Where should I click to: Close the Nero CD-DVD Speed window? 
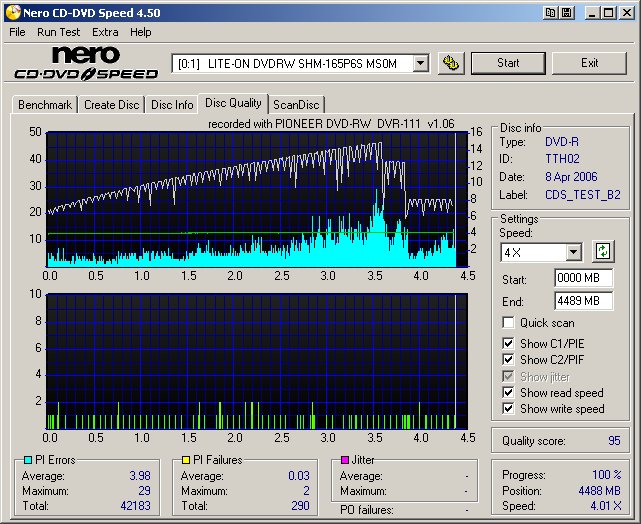point(626,13)
